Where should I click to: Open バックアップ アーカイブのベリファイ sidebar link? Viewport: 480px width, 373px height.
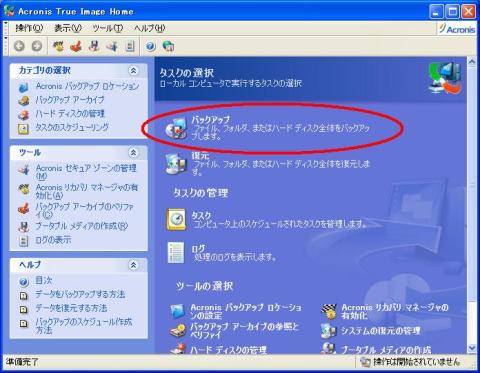coord(85,210)
